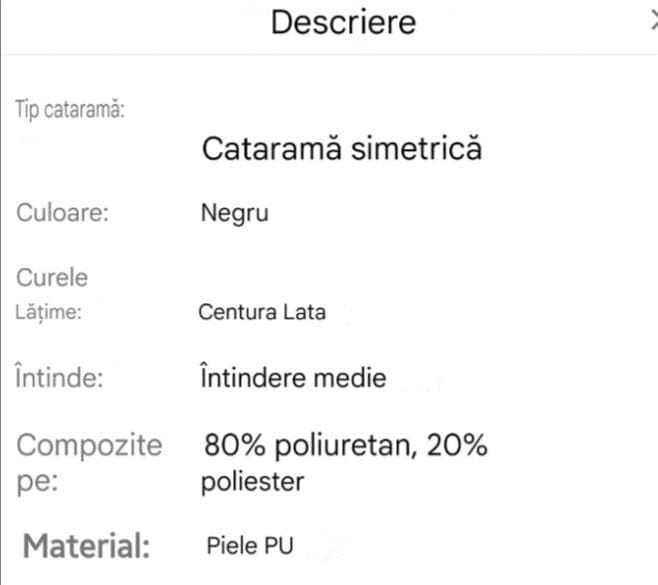Click the 'Centura Lata' width value
This screenshot has width=658, height=585.
(262, 312)
